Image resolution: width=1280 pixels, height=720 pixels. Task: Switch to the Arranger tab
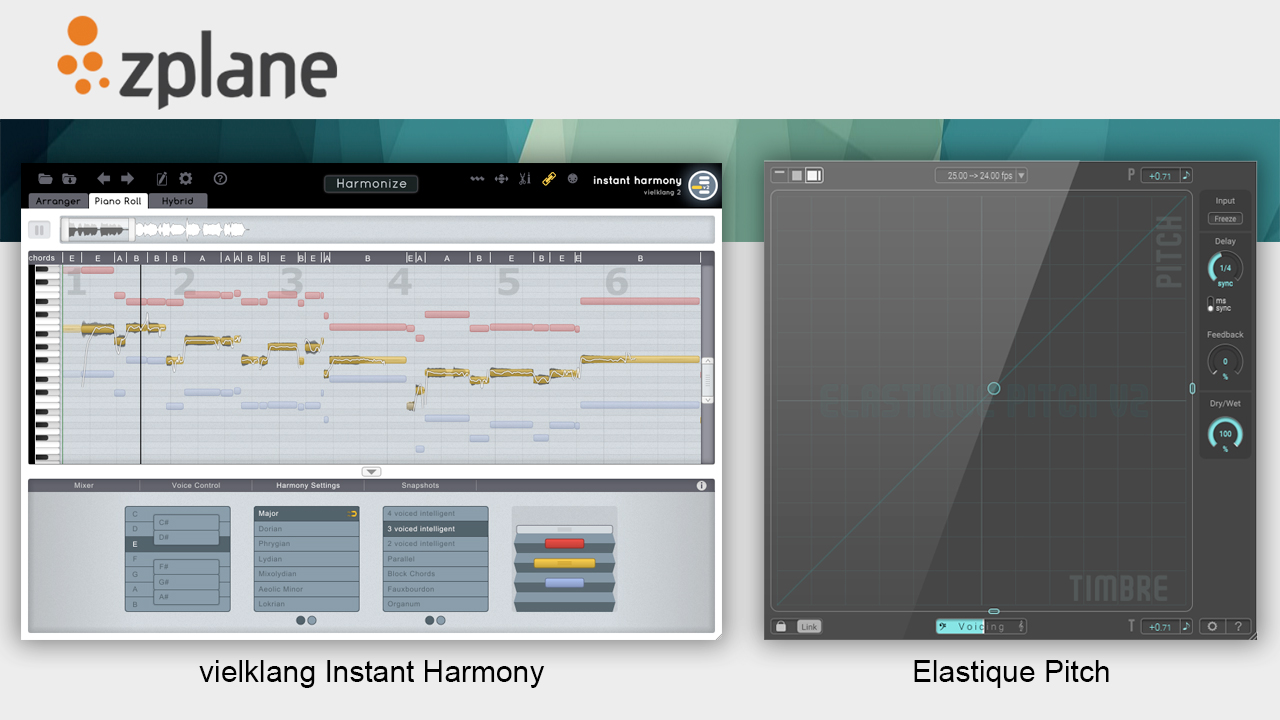tap(58, 201)
